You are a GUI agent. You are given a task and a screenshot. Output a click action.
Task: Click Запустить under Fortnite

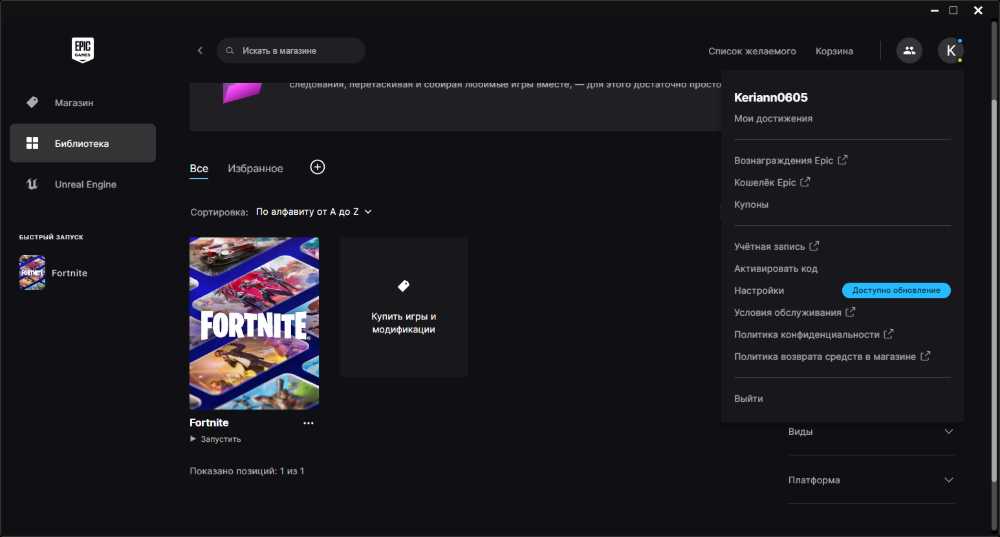[x=215, y=439]
